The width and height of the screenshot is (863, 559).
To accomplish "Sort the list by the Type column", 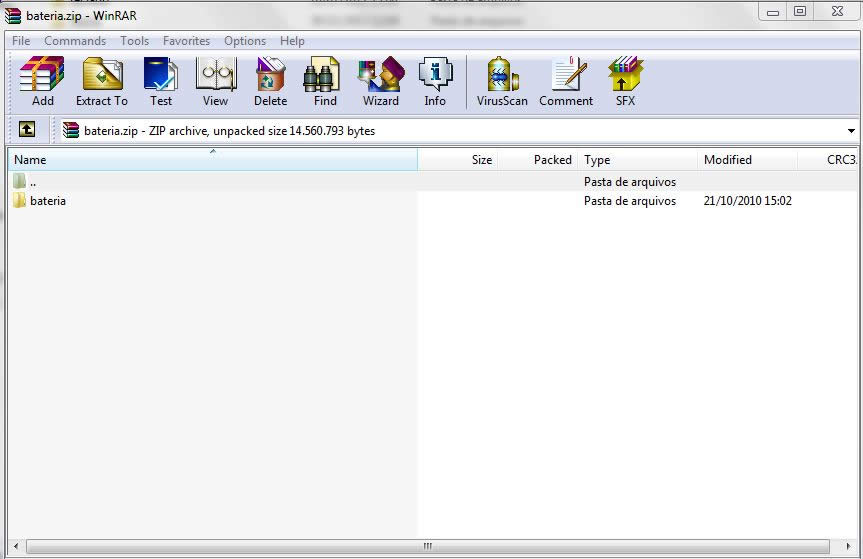I will click(637, 160).
